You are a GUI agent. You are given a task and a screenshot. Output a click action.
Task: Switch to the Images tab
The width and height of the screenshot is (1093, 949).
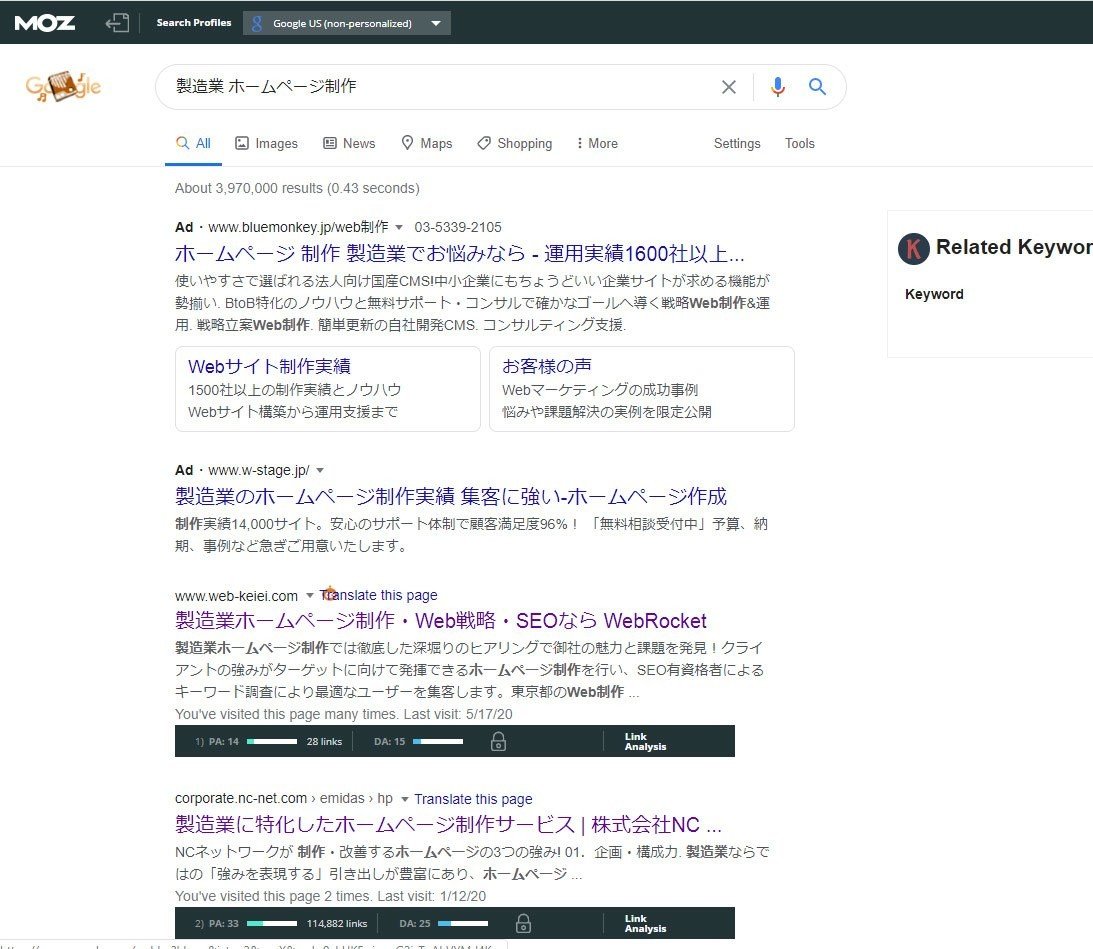point(266,144)
